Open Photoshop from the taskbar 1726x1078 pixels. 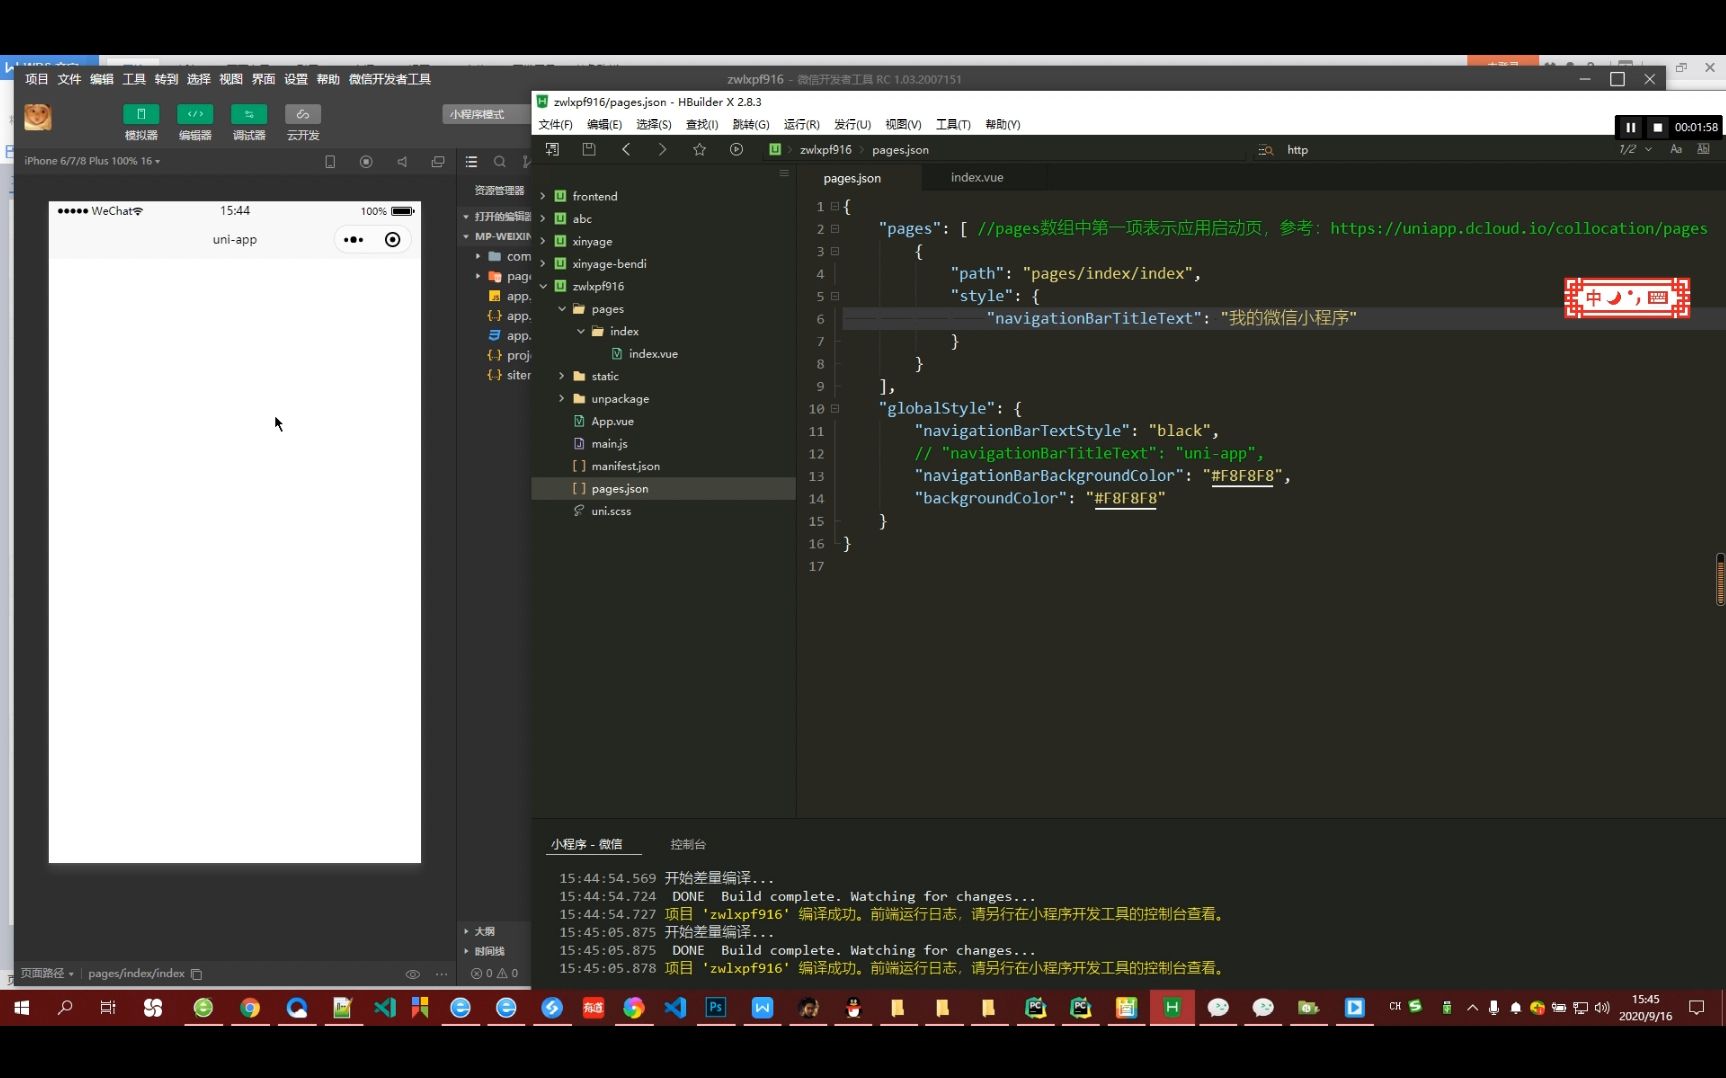click(716, 1008)
